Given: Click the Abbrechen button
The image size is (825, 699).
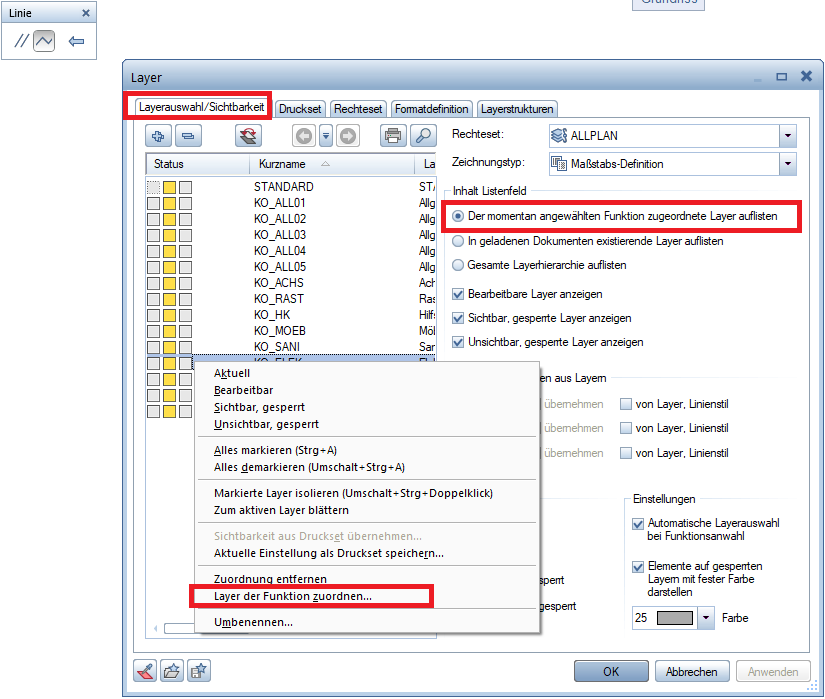Looking at the screenshot, I should click(691, 671).
